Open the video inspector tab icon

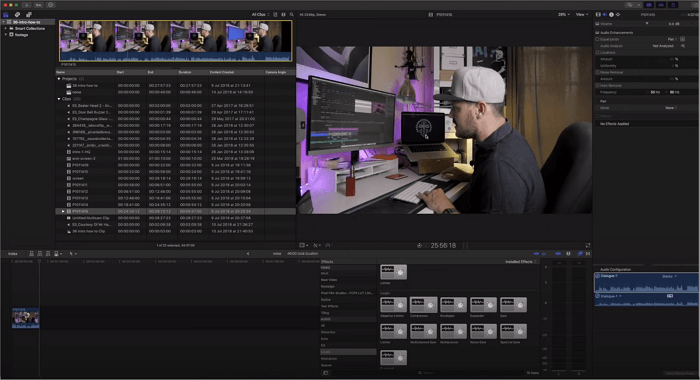point(599,15)
